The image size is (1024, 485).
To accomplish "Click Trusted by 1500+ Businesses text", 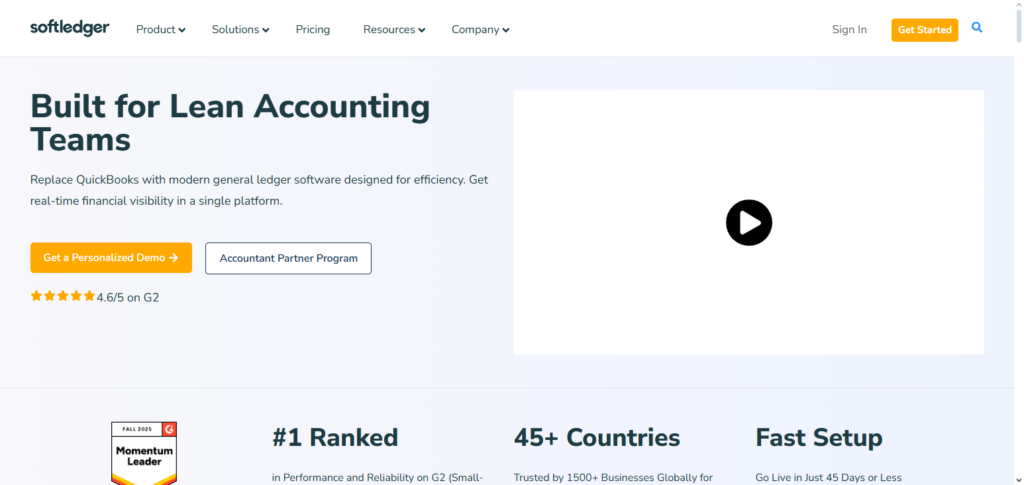I will (613, 478).
